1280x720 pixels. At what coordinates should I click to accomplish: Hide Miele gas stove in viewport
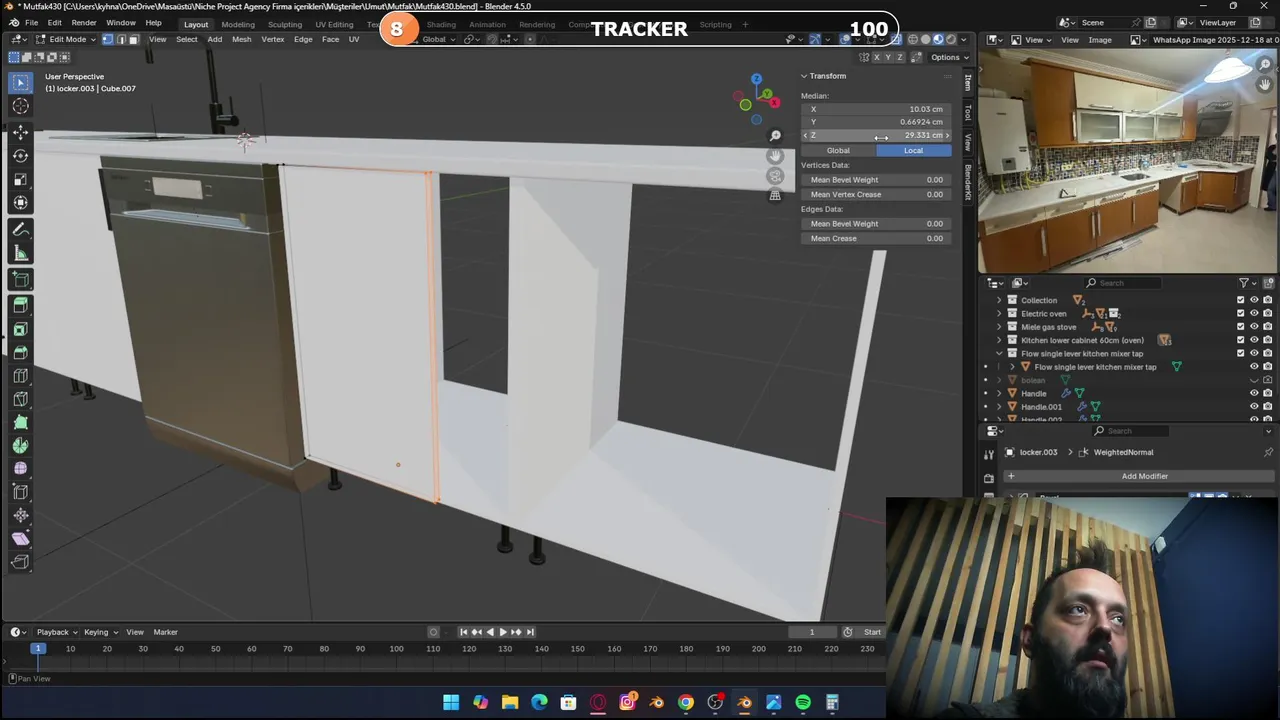pos(1254,327)
